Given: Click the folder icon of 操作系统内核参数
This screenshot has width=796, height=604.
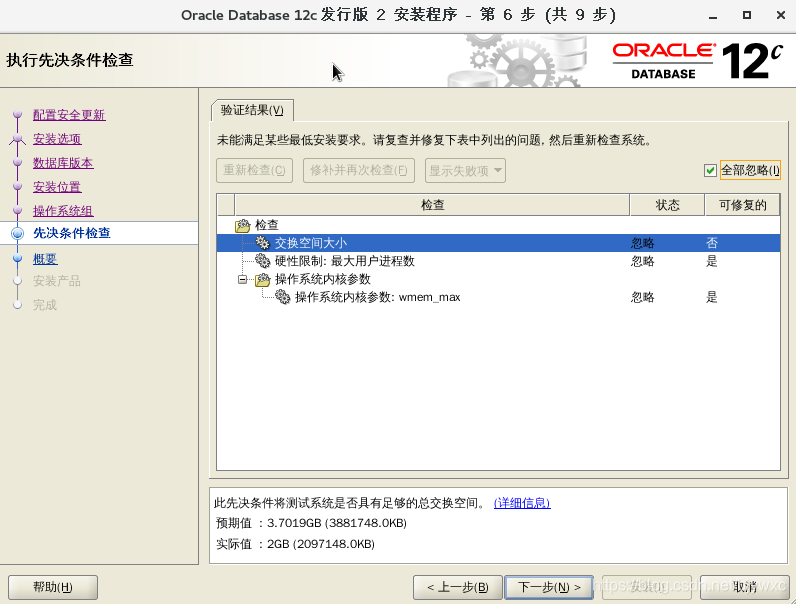Looking at the screenshot, I should [262, 279].
